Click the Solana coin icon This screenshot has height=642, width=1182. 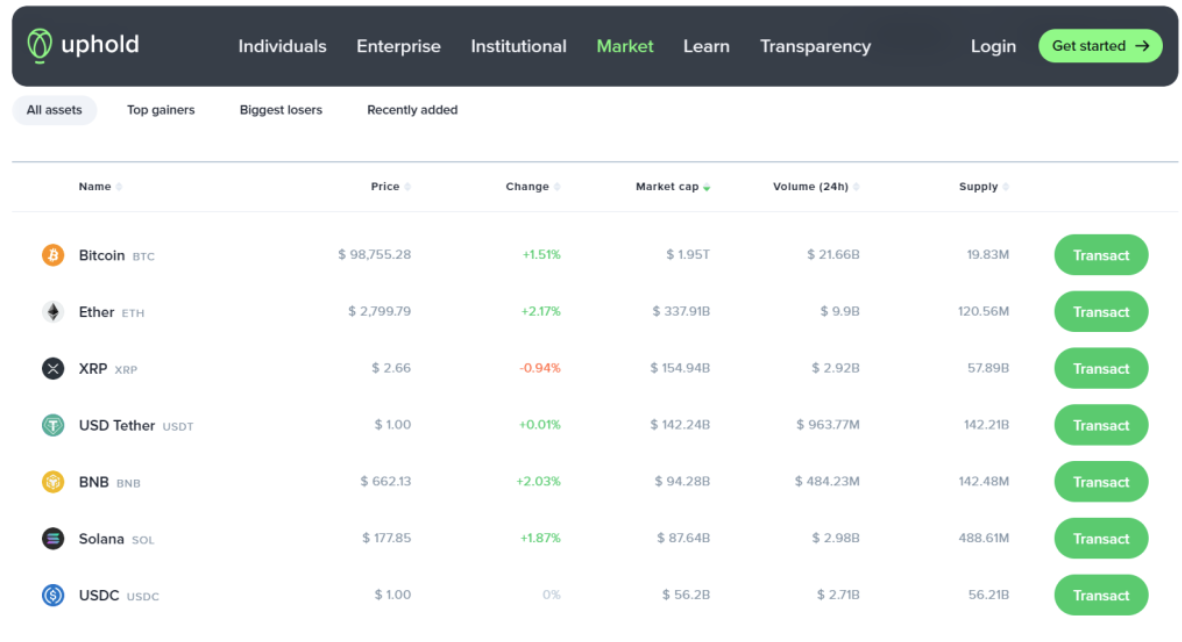[x=53, y=539]
